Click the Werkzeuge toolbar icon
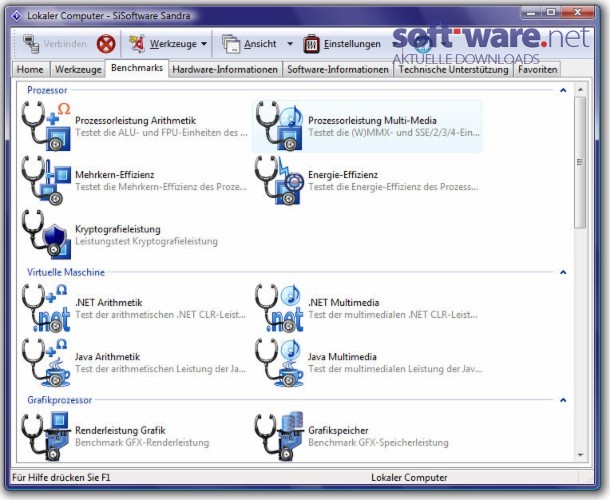 [137, 44]
